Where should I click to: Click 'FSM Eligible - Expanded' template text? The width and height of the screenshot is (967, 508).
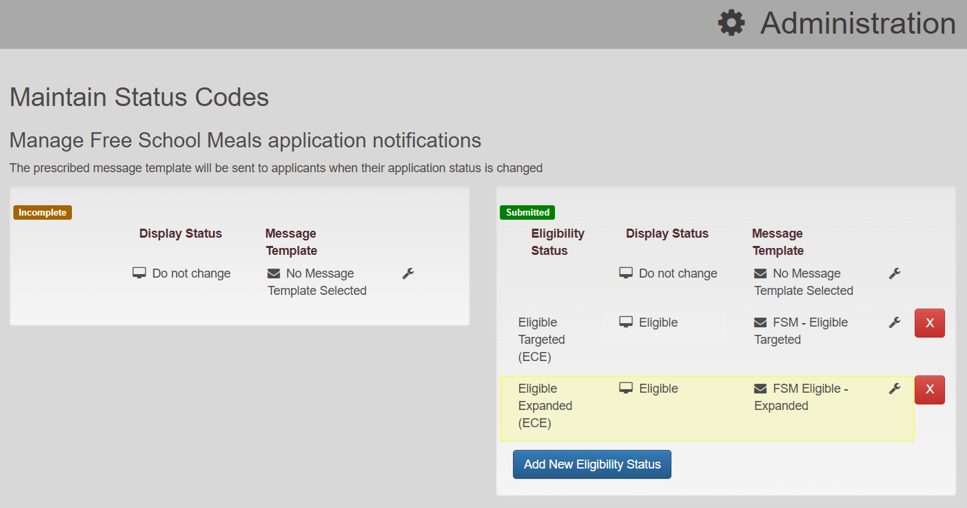(801, 397)
